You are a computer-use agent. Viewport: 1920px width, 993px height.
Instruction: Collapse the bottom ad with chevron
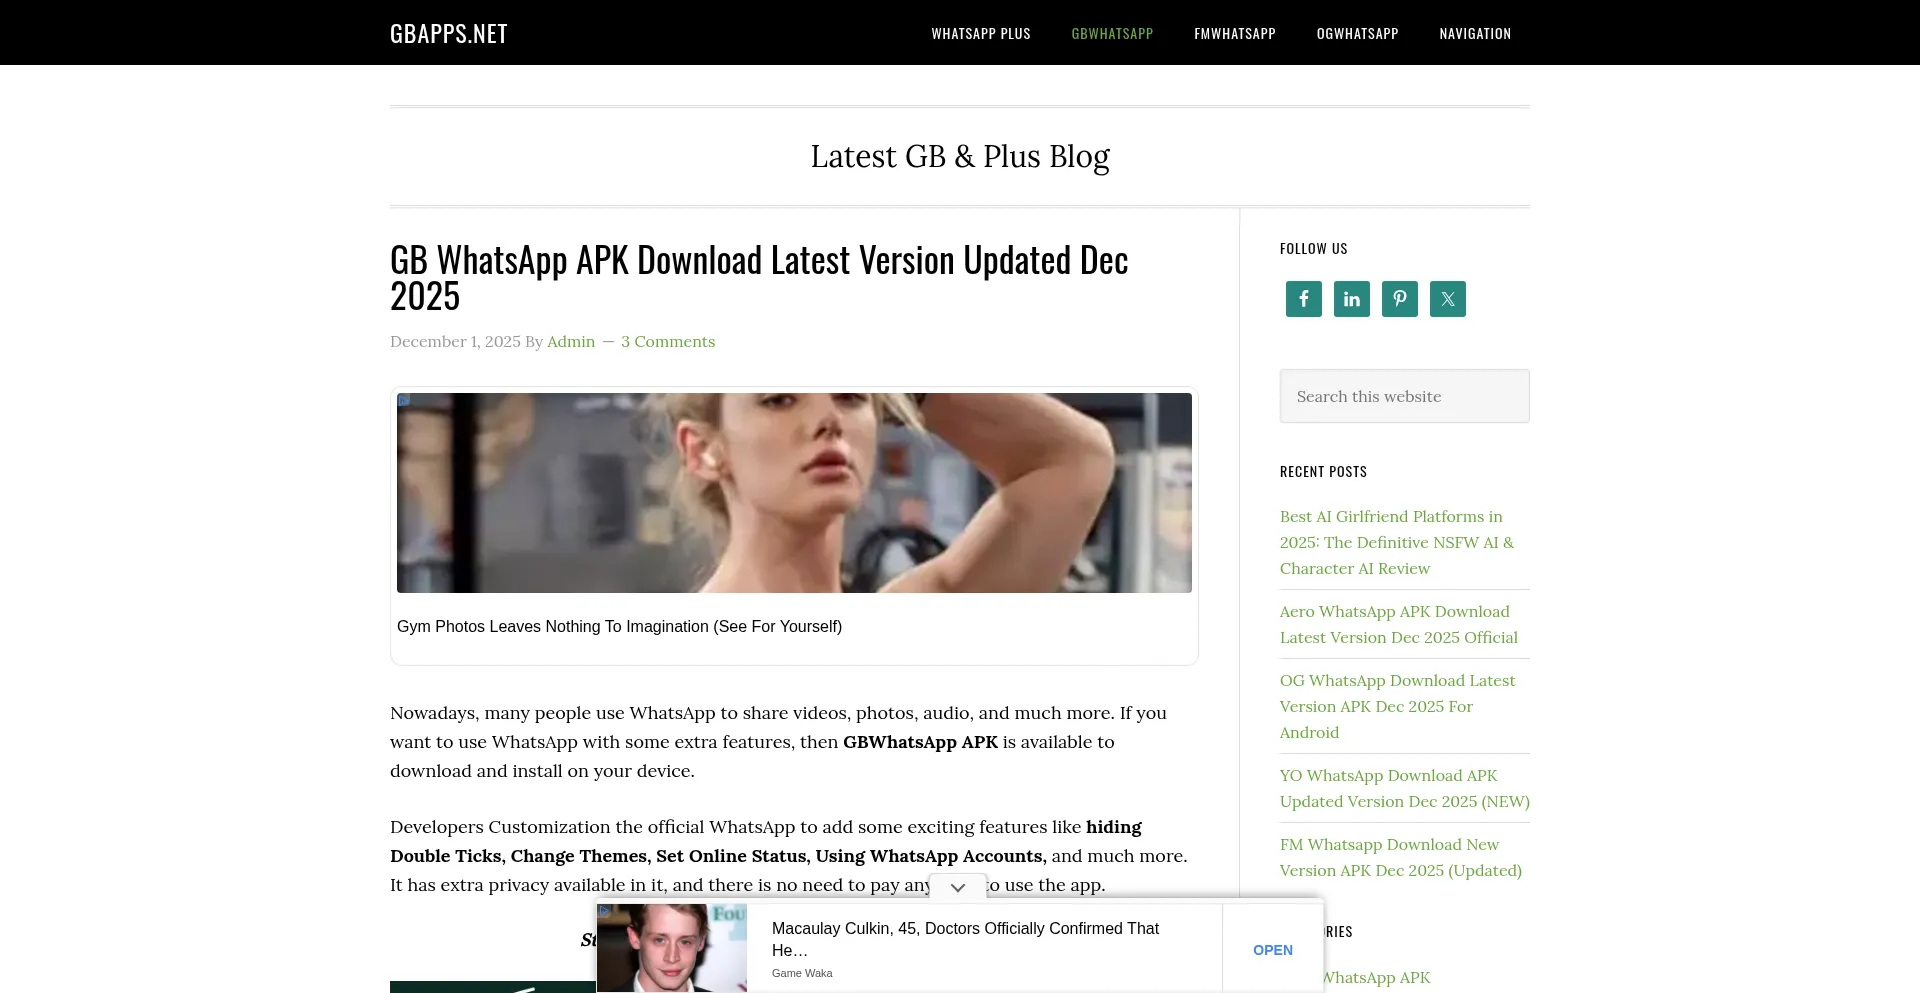957,887
